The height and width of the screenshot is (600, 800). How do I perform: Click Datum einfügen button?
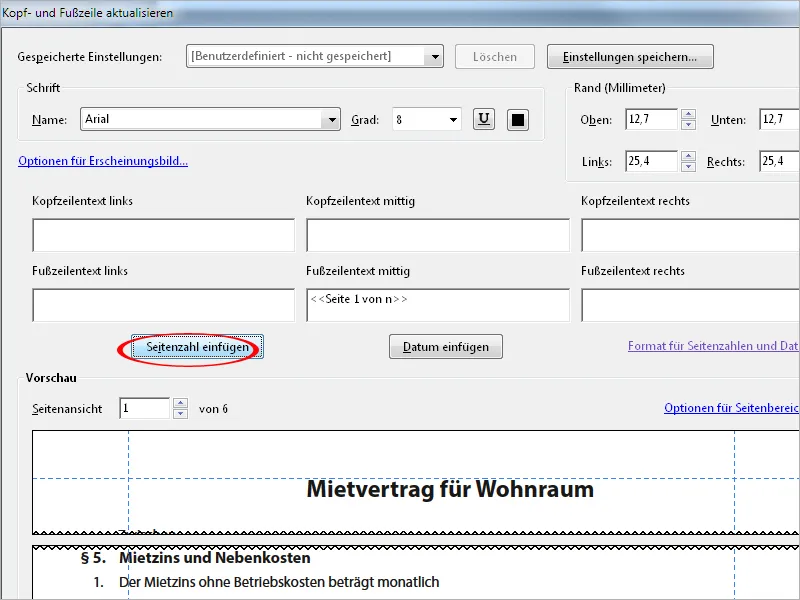tap(446, 347)
